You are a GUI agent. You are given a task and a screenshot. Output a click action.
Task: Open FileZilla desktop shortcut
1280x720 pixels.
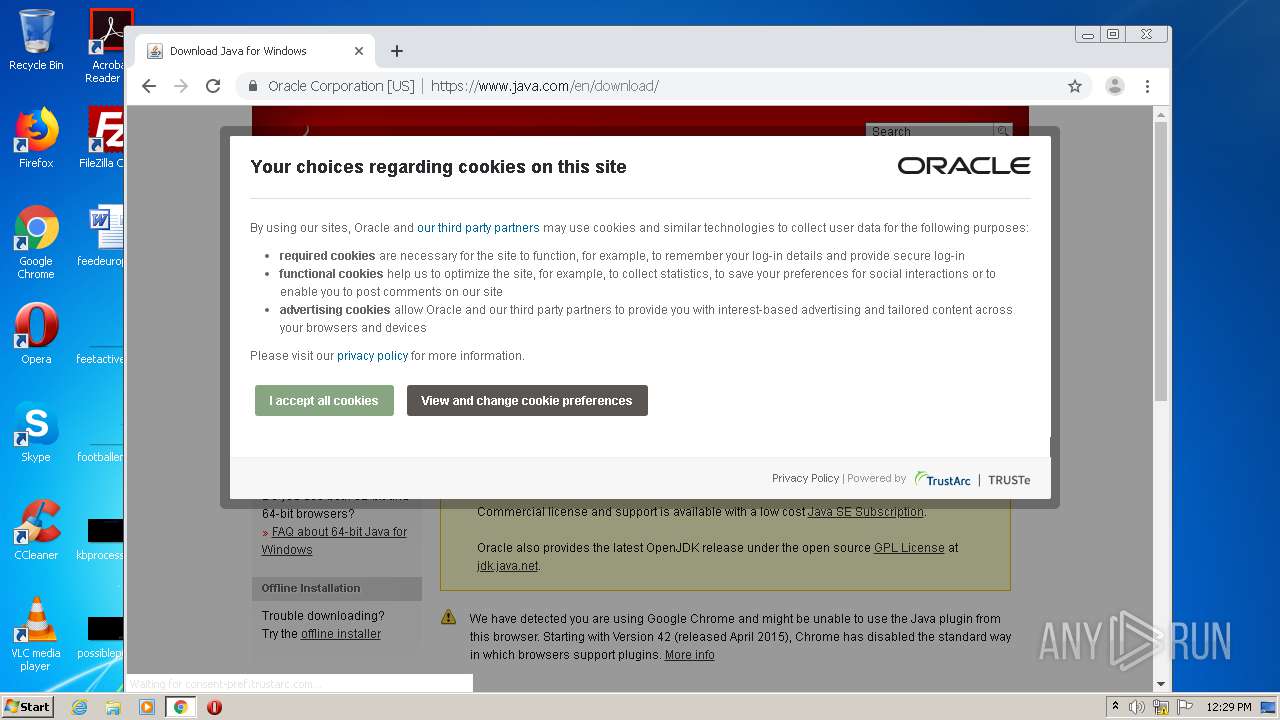pos(102,138)
